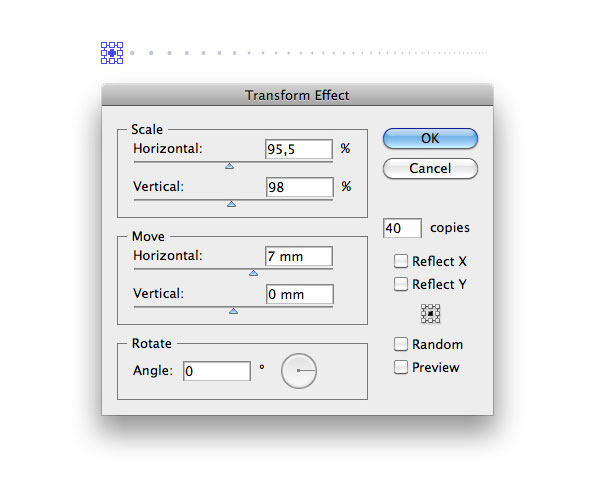Enable the Reflect Y checkbox
The image size is (596, 484).
point(401,284)
